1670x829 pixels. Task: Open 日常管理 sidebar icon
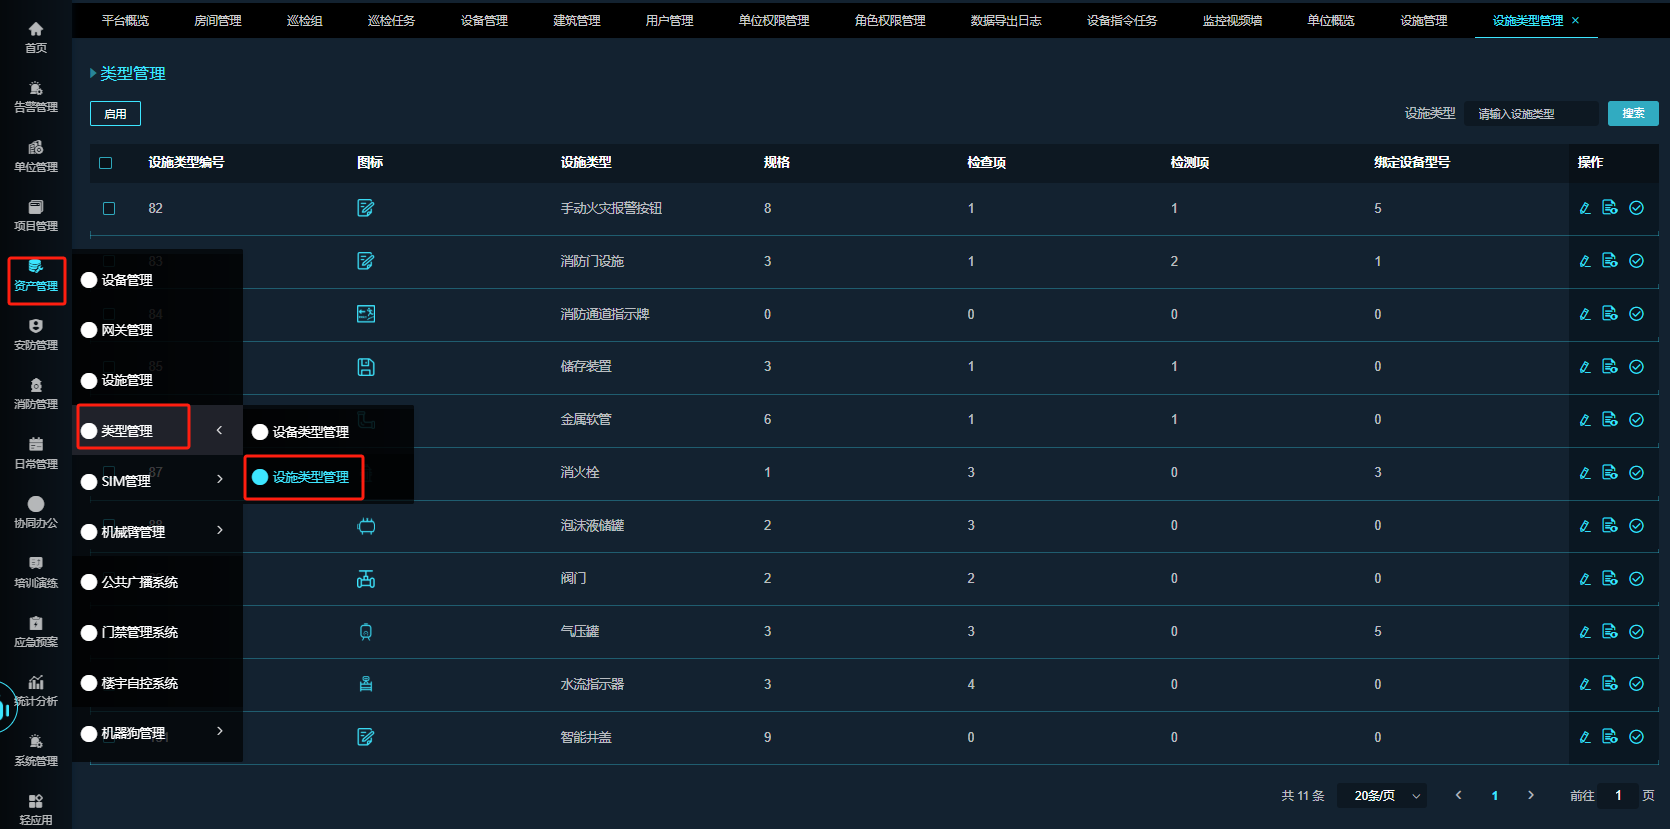[36, 454]
